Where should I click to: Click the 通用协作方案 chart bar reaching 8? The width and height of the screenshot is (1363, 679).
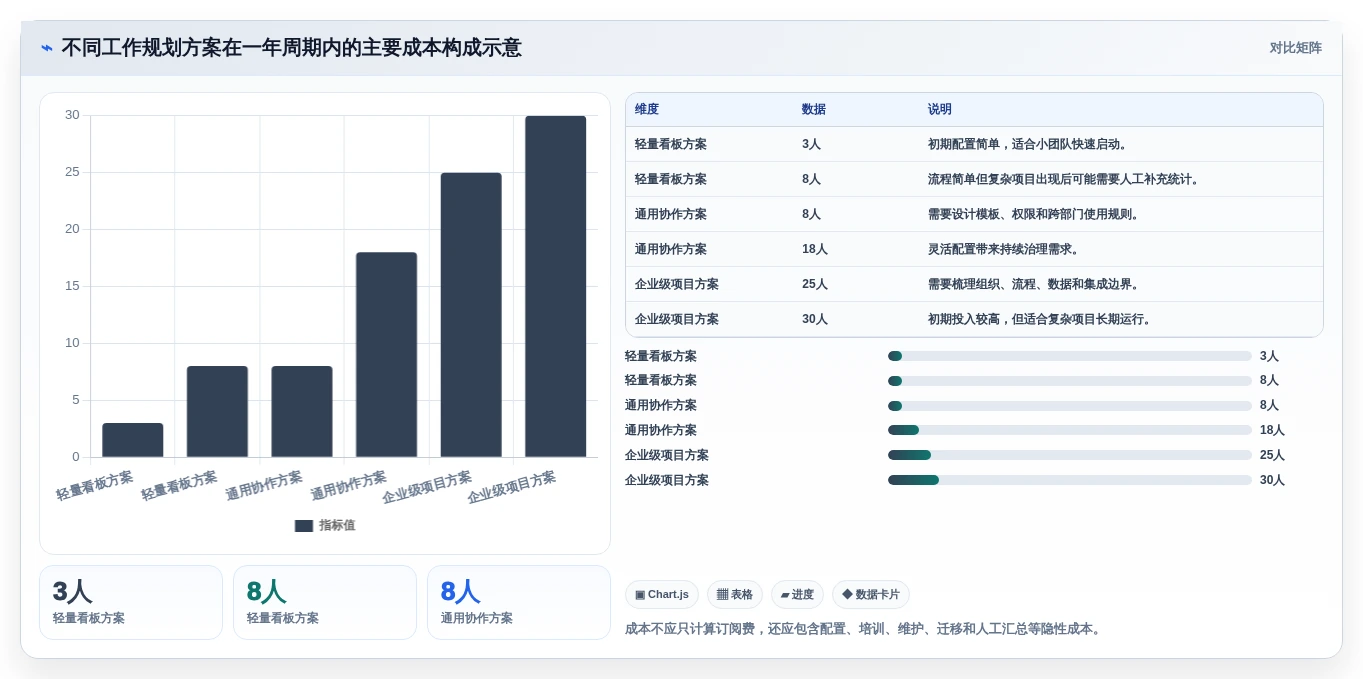(302, 412)
